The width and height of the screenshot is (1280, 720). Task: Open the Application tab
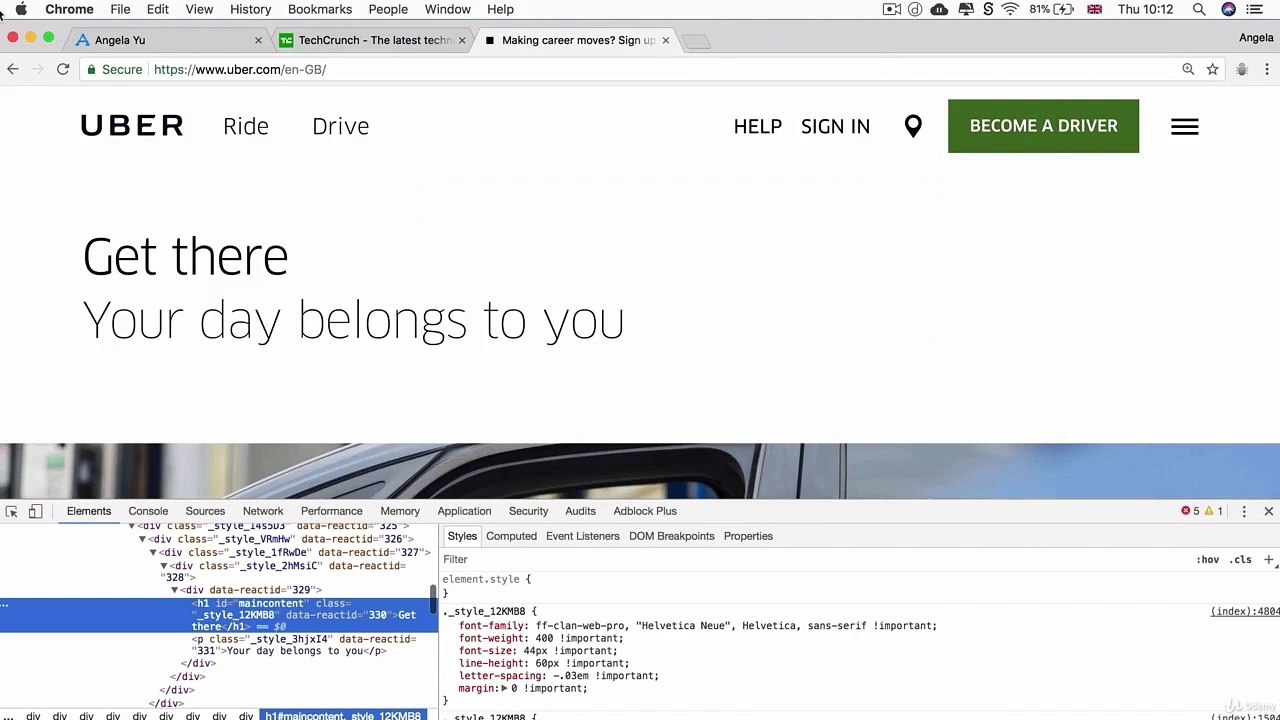464,511
